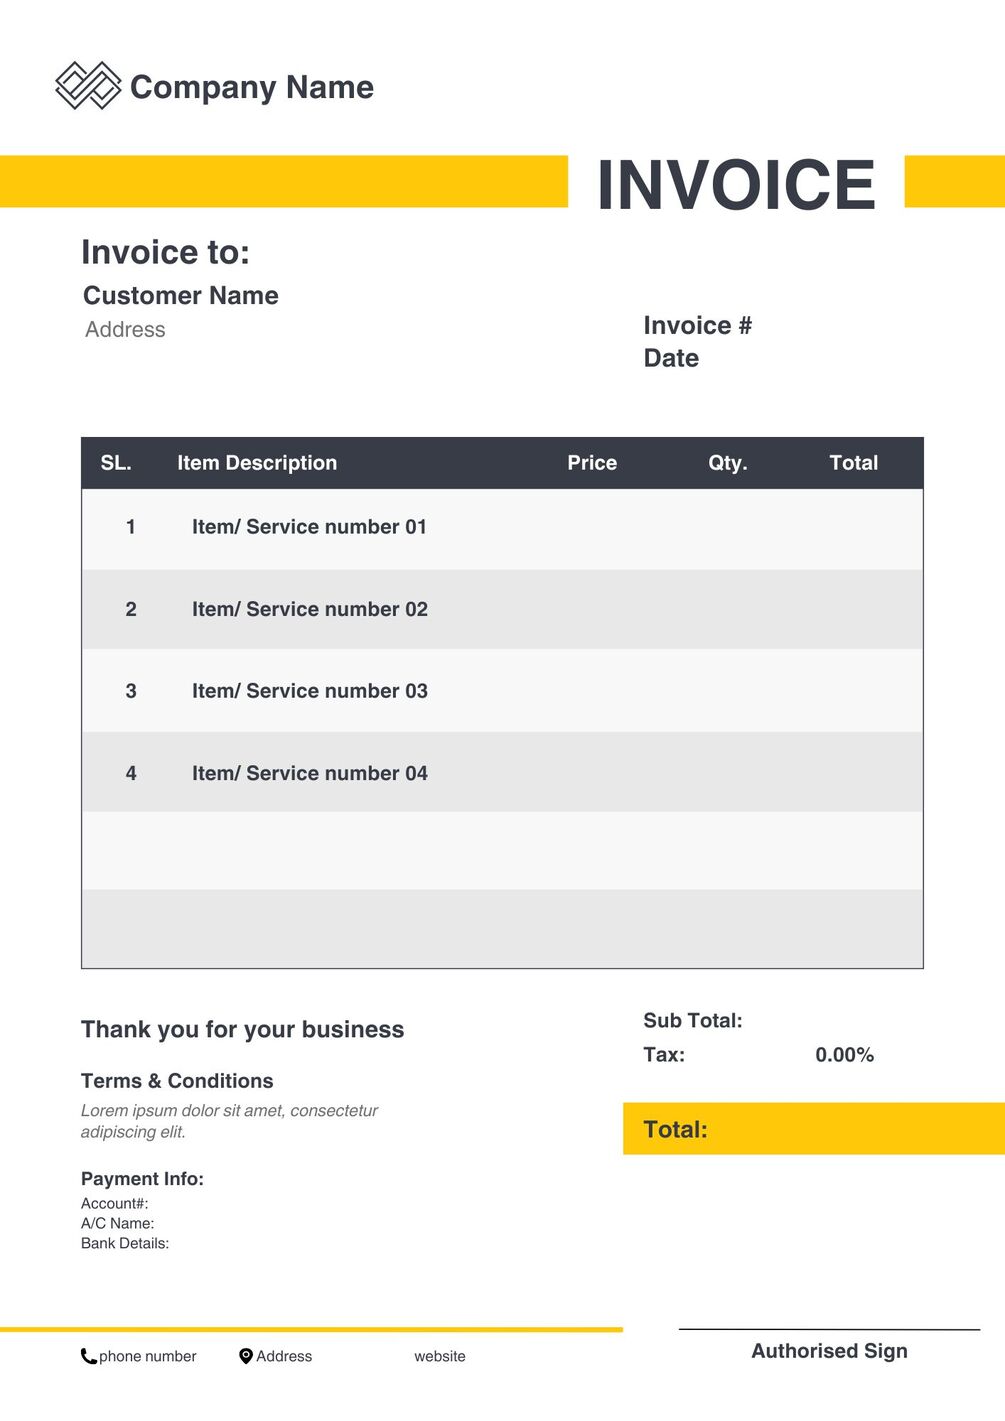1005x1421 pixels.
Task: Select the Customer Name field
Action: [x=181, y=296]
